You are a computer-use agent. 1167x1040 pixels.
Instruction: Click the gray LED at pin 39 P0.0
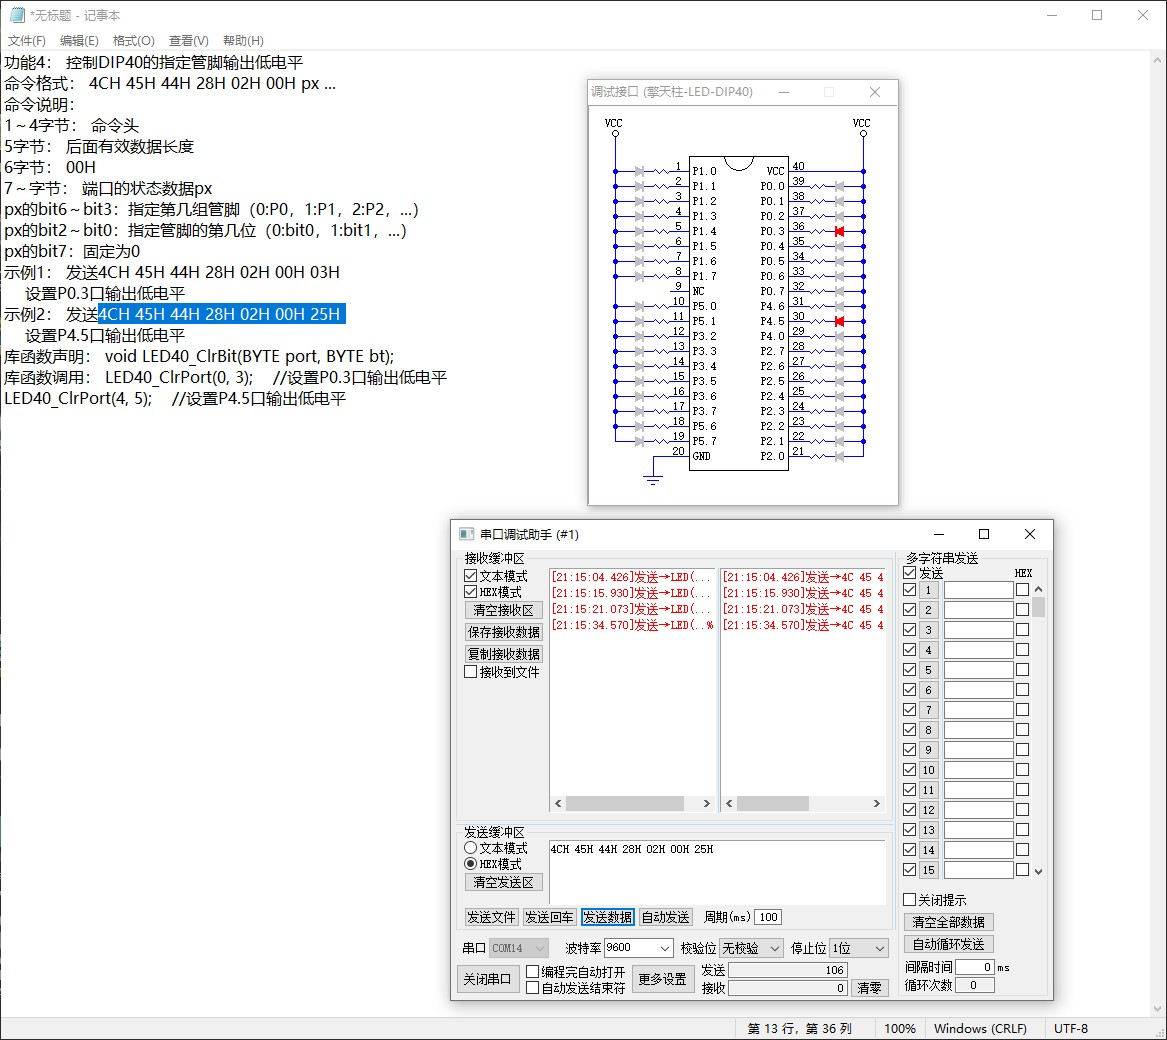[x=840, y=186]
